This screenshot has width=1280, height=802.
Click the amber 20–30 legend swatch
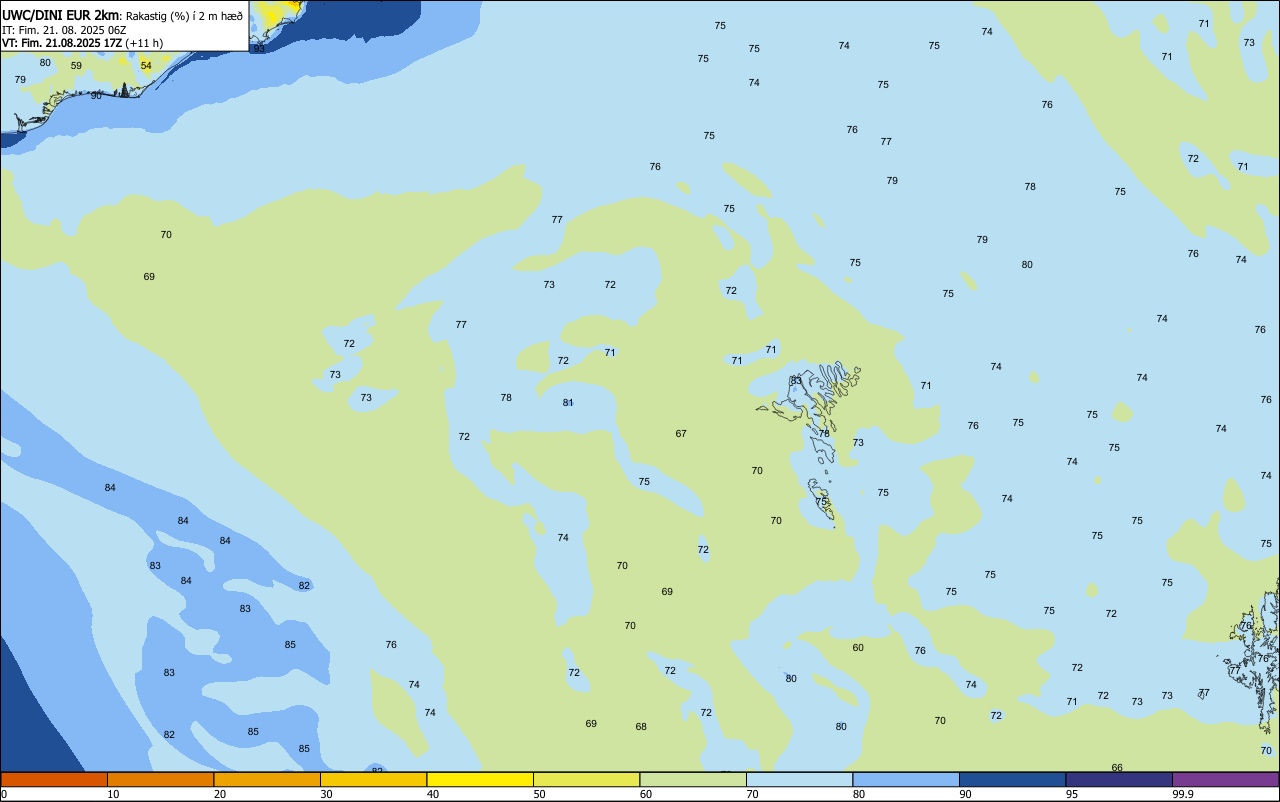tap(267, 779)
